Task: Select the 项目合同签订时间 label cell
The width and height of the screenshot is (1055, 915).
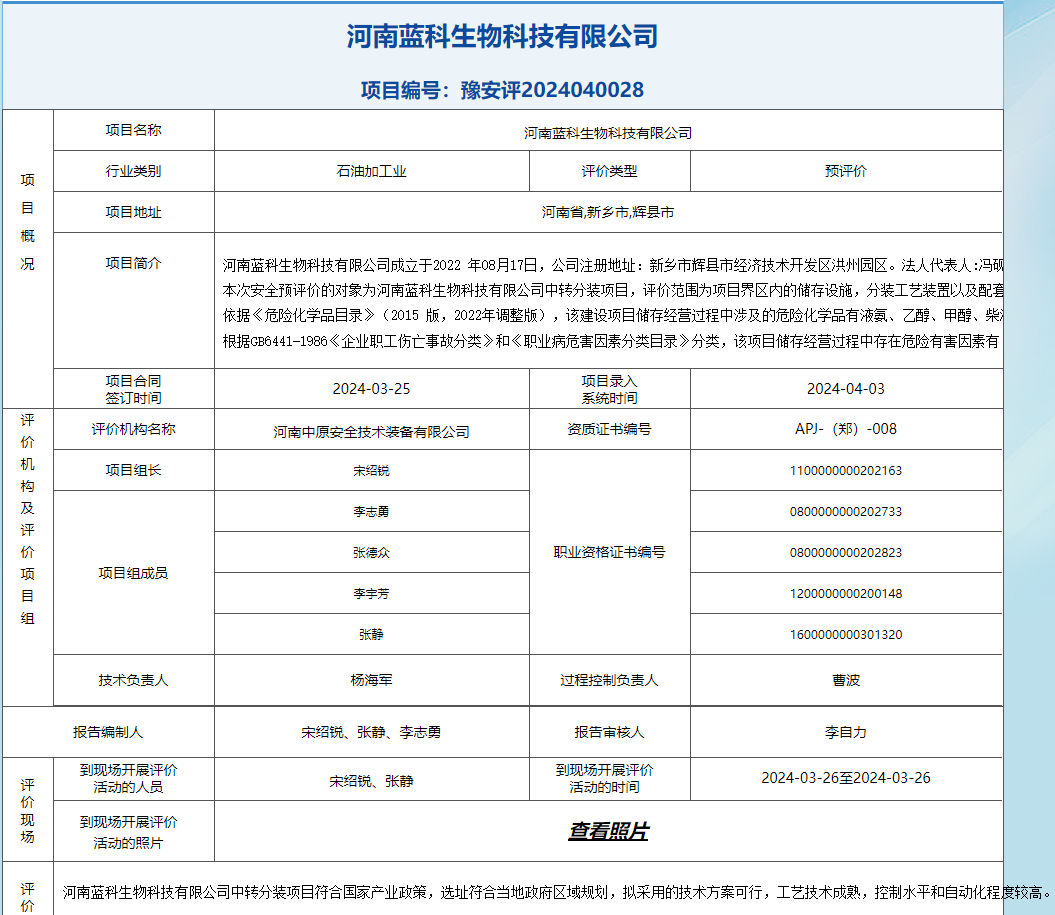Action: (133, 390)
